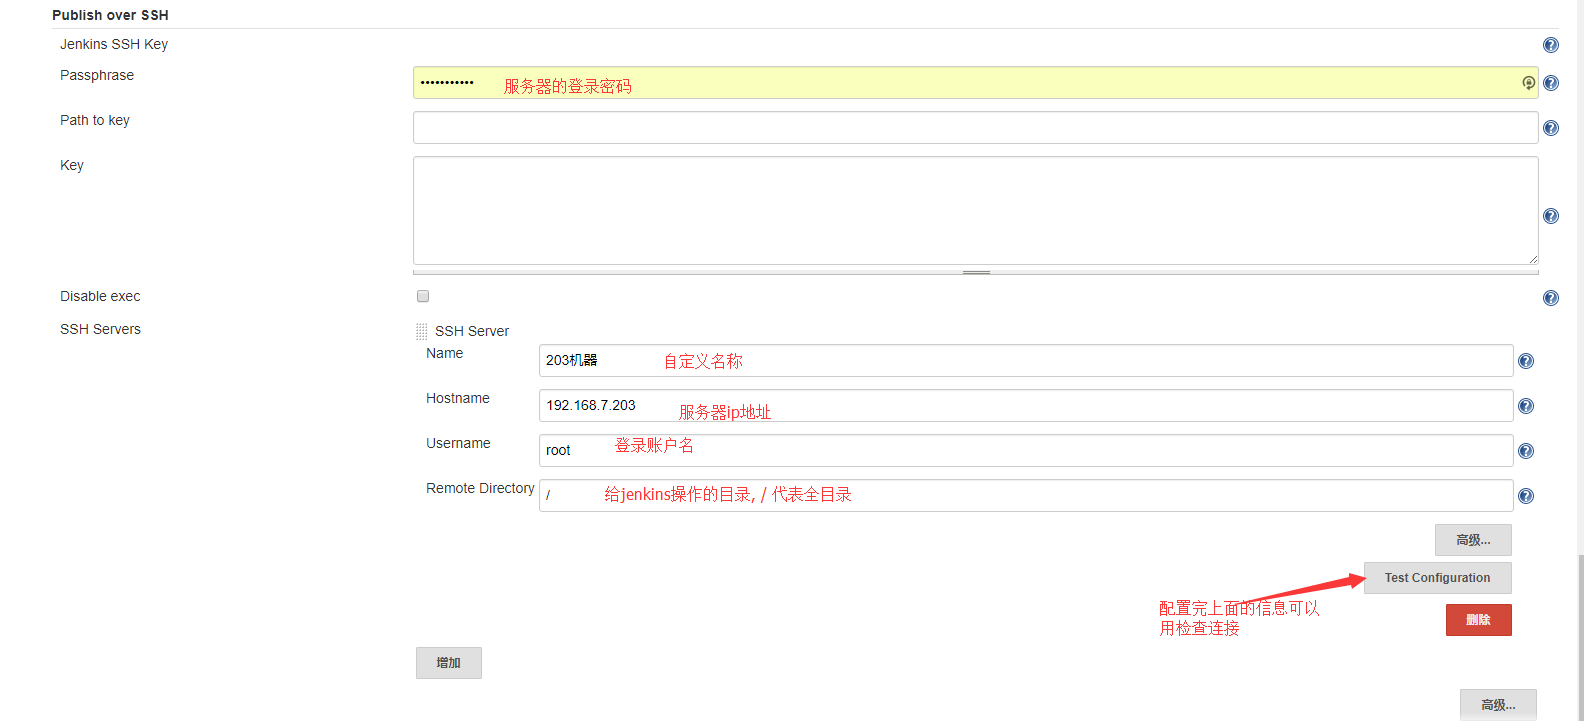
Task: Show help for Username field
Action: pyautogui.click(x=1525, y=451)
